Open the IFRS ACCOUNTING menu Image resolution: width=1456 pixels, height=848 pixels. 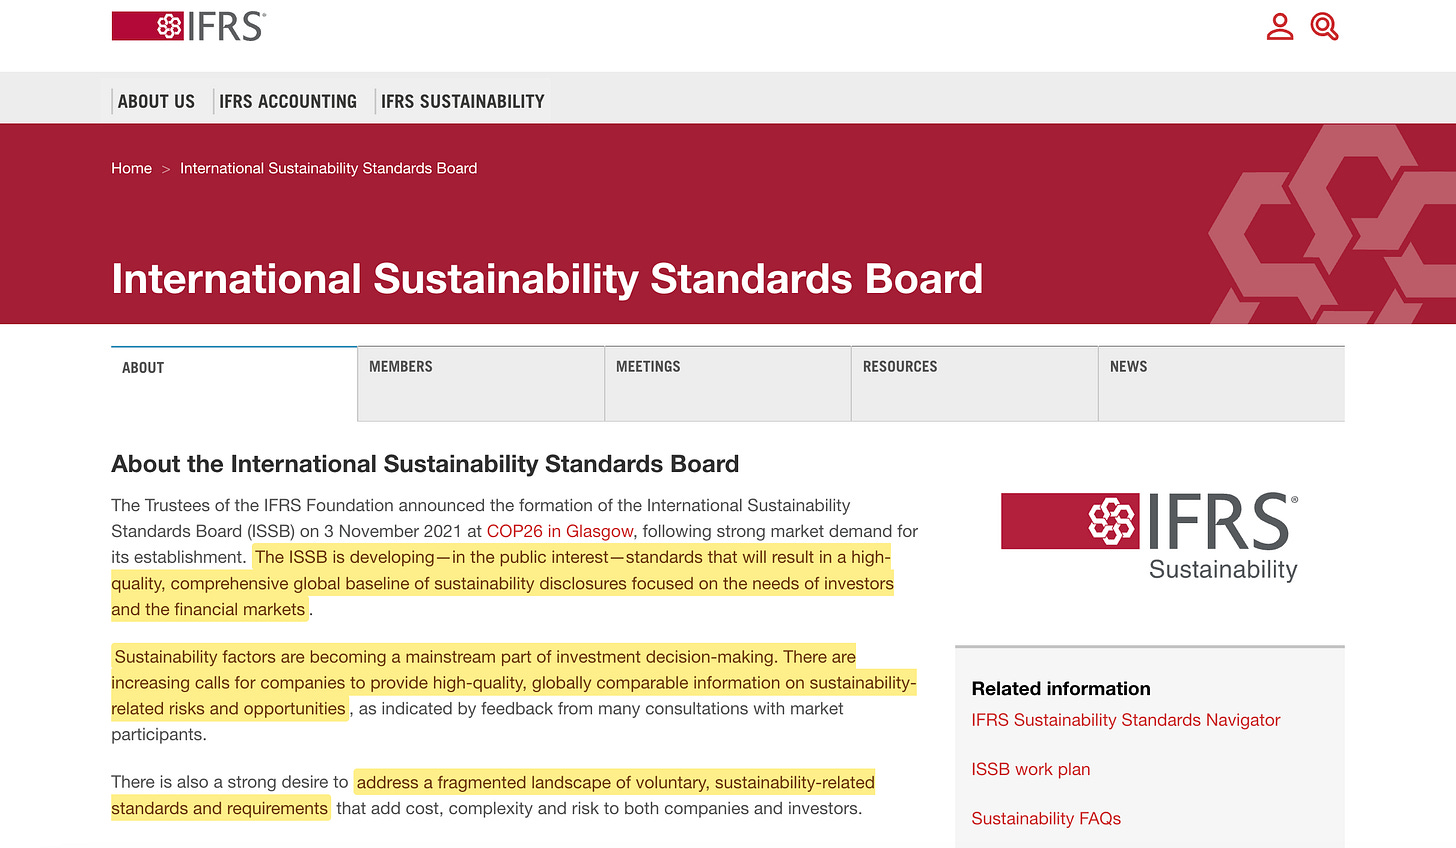pyautogui.click(x=288, y=101)
